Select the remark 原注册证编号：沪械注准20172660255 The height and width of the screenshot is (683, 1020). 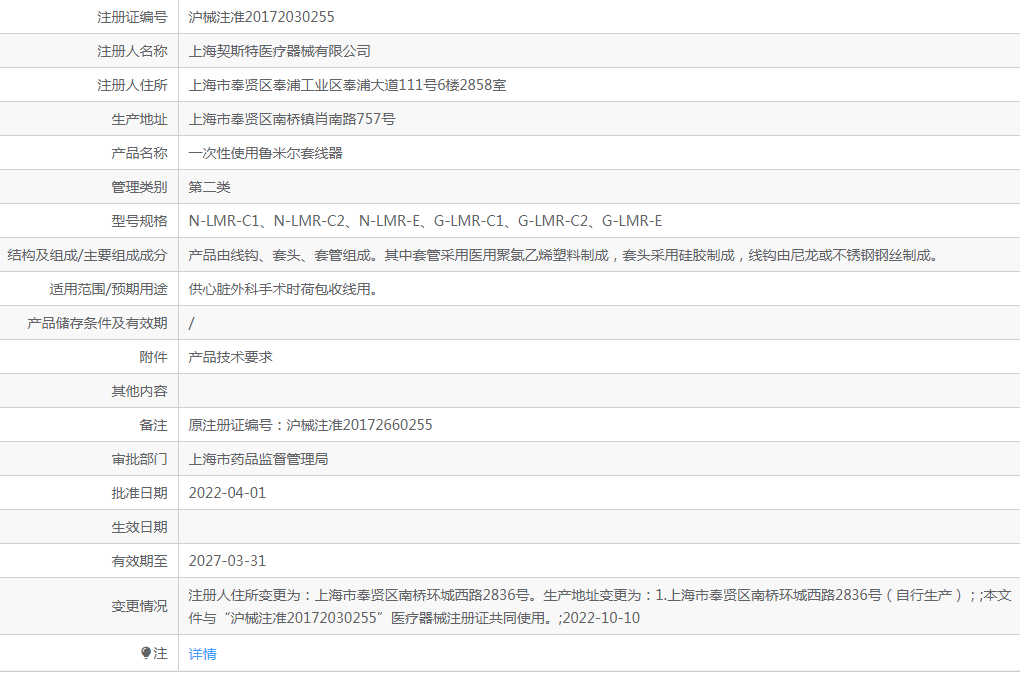pos(310,425)
